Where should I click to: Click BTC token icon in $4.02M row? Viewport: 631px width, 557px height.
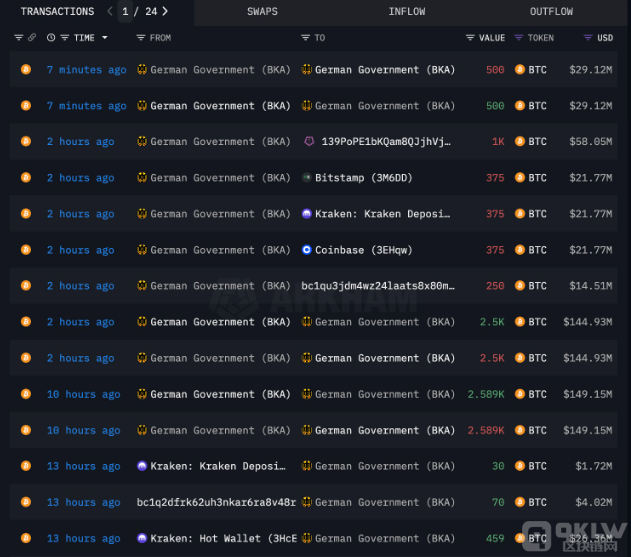coord(520,502)
